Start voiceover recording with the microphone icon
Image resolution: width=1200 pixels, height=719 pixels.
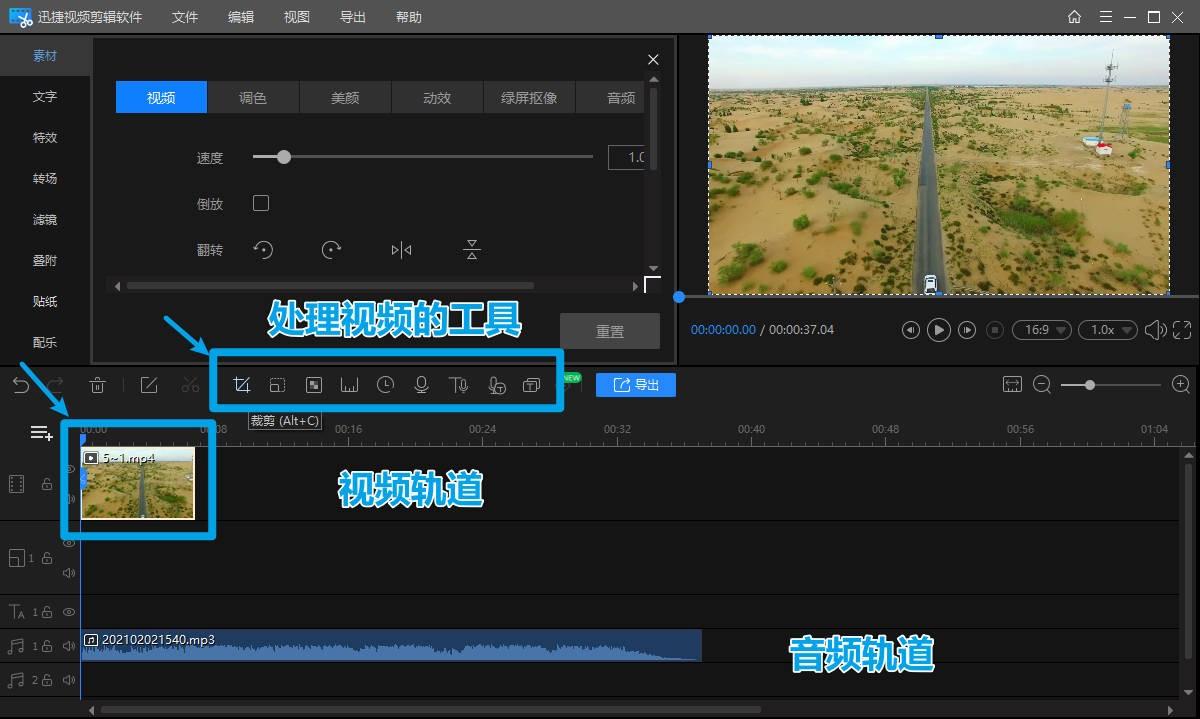click(x=421, y=385)
